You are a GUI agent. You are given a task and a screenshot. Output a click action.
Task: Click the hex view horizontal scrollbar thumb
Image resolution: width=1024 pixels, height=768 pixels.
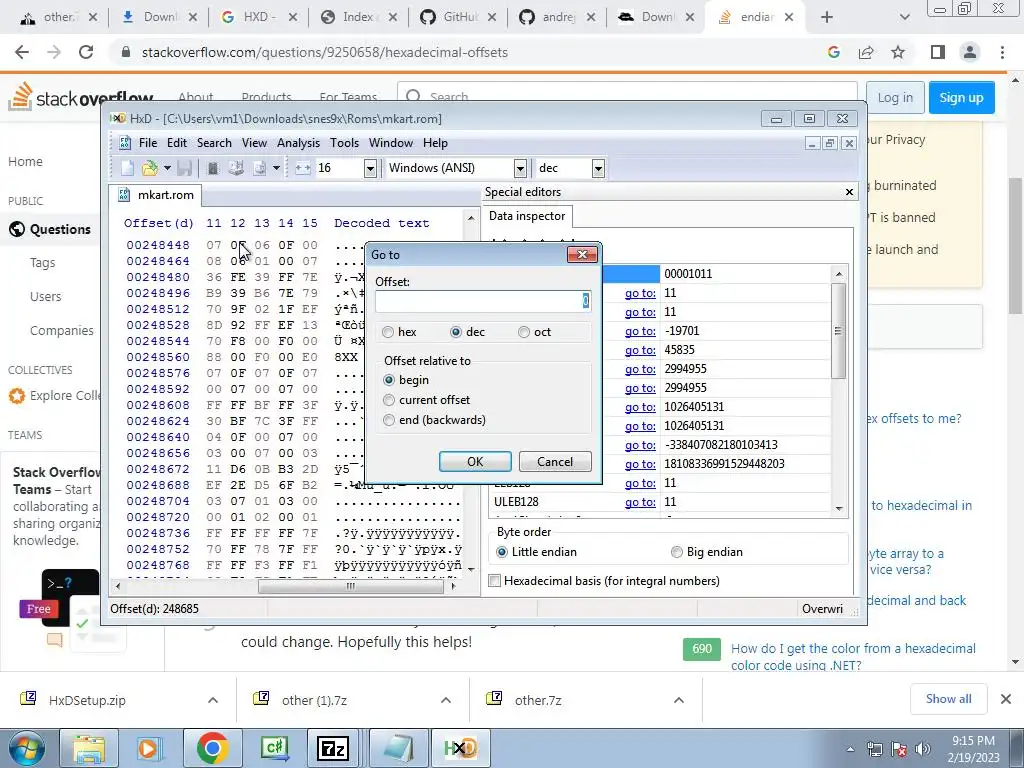(x=351, y=586)
